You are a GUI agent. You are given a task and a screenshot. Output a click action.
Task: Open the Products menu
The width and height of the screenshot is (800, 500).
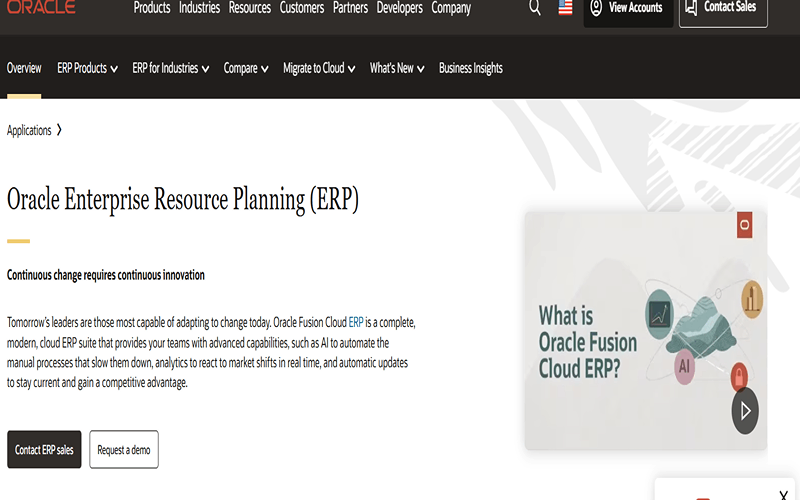(x=152, y=8)
